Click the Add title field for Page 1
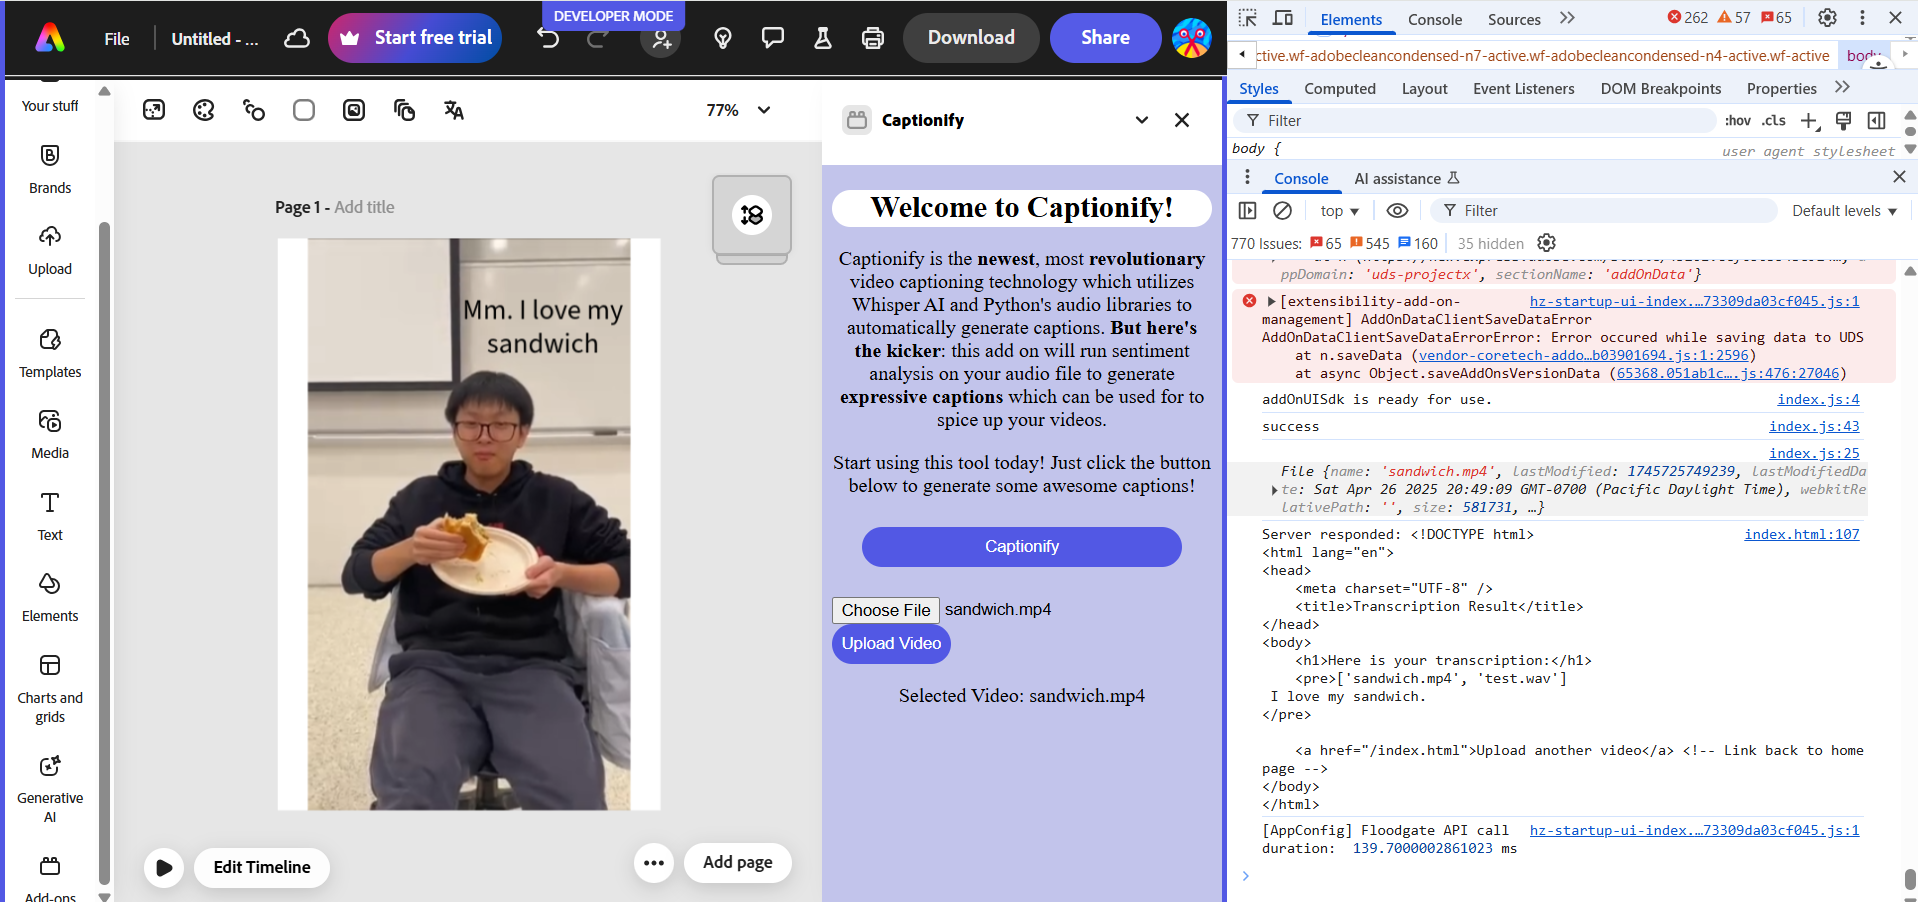This screenshot has width=1918, height=902. click(364, 207)
